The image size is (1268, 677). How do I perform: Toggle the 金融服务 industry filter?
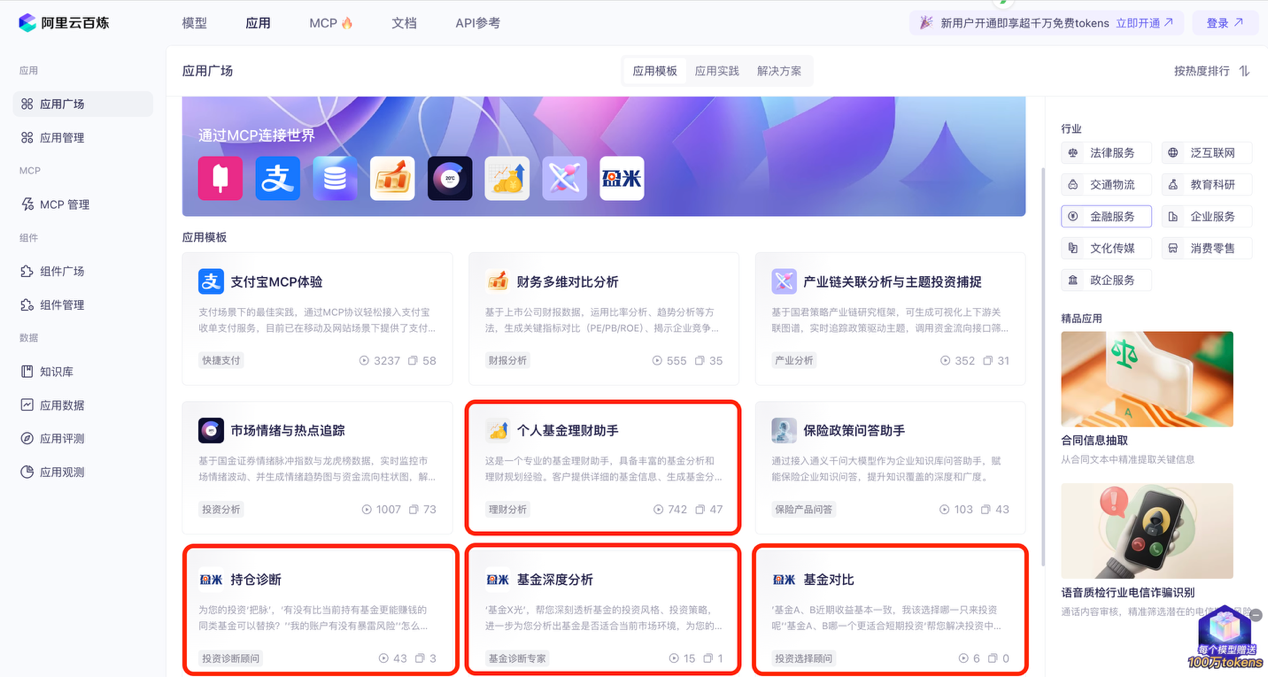click(x=1106, y=217)
